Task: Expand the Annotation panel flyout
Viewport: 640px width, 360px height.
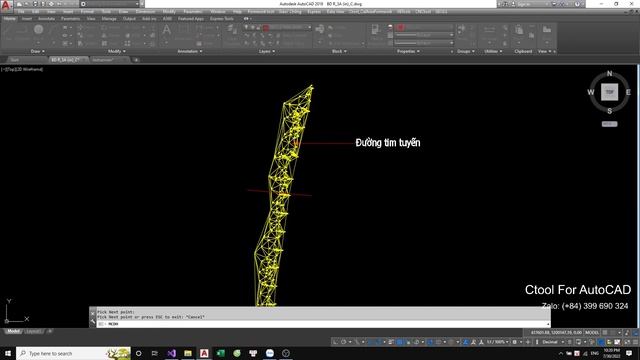Action: point(189,51)
